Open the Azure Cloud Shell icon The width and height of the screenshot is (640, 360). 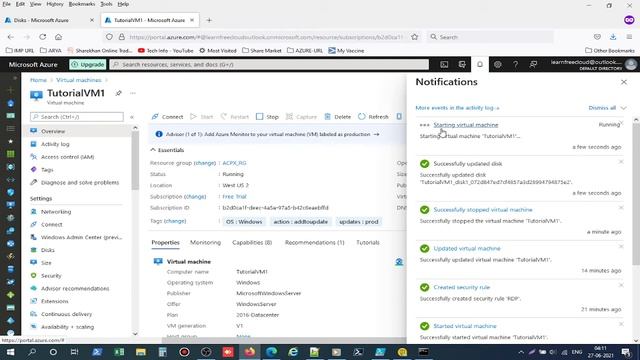(x=444, y=64)
